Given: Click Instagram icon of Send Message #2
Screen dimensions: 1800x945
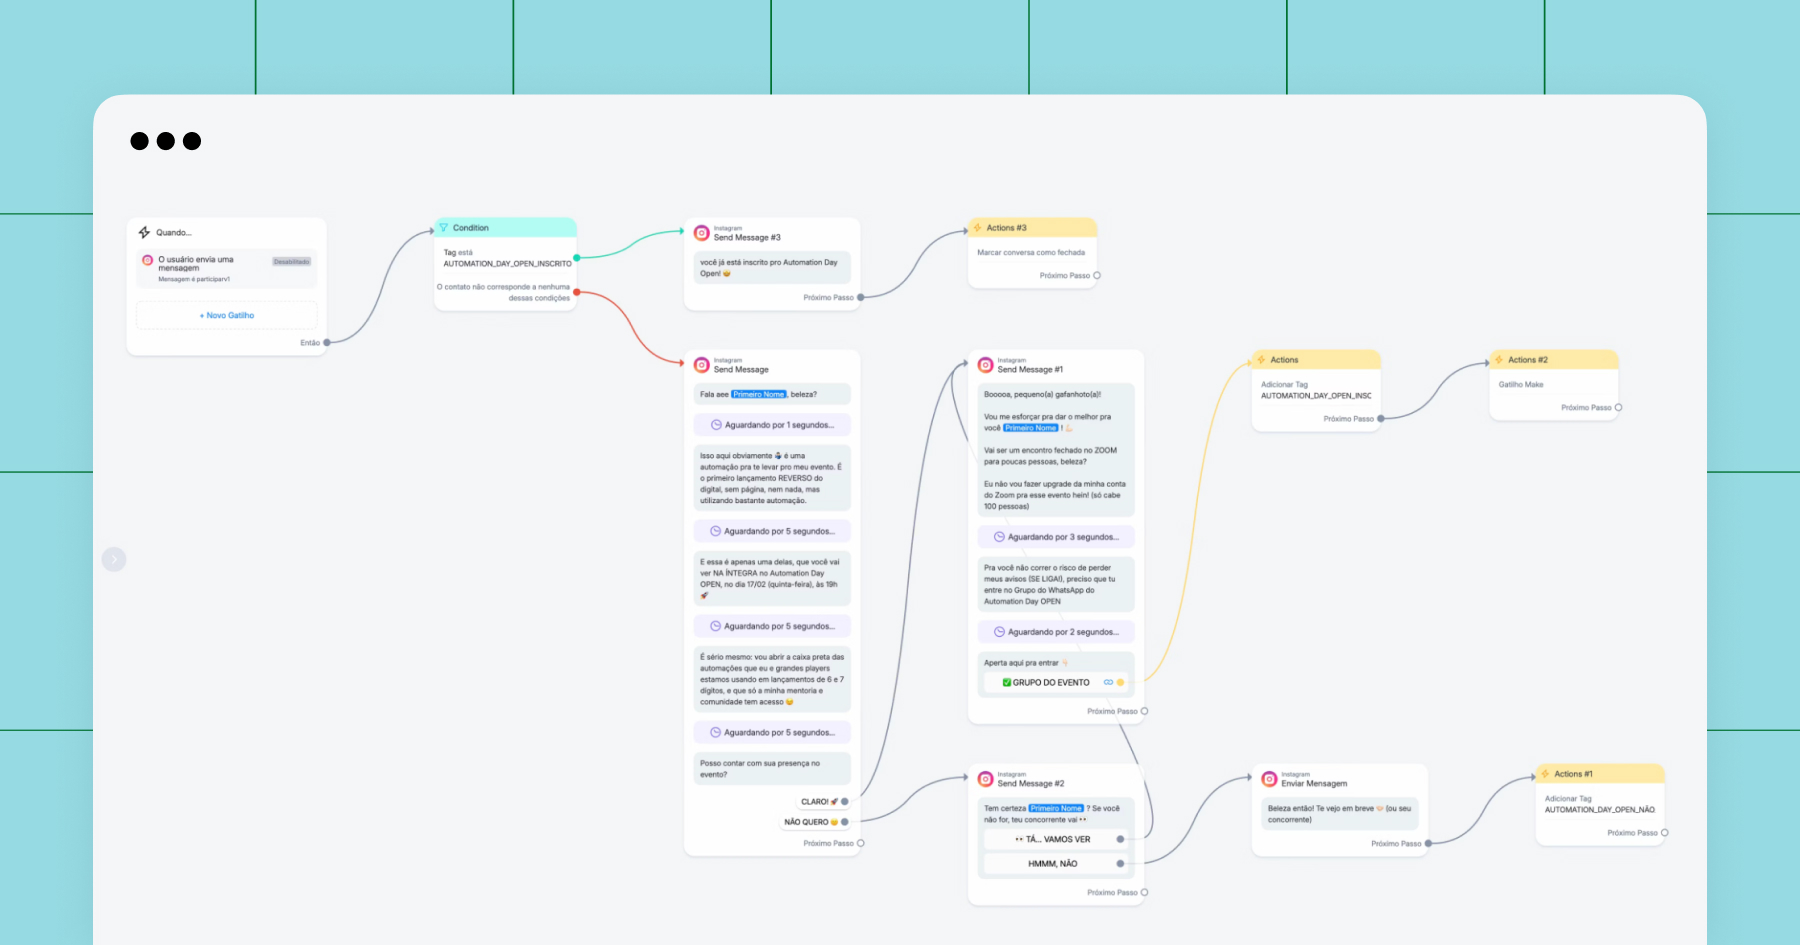Looking at the screenshot, I should 986,779.
